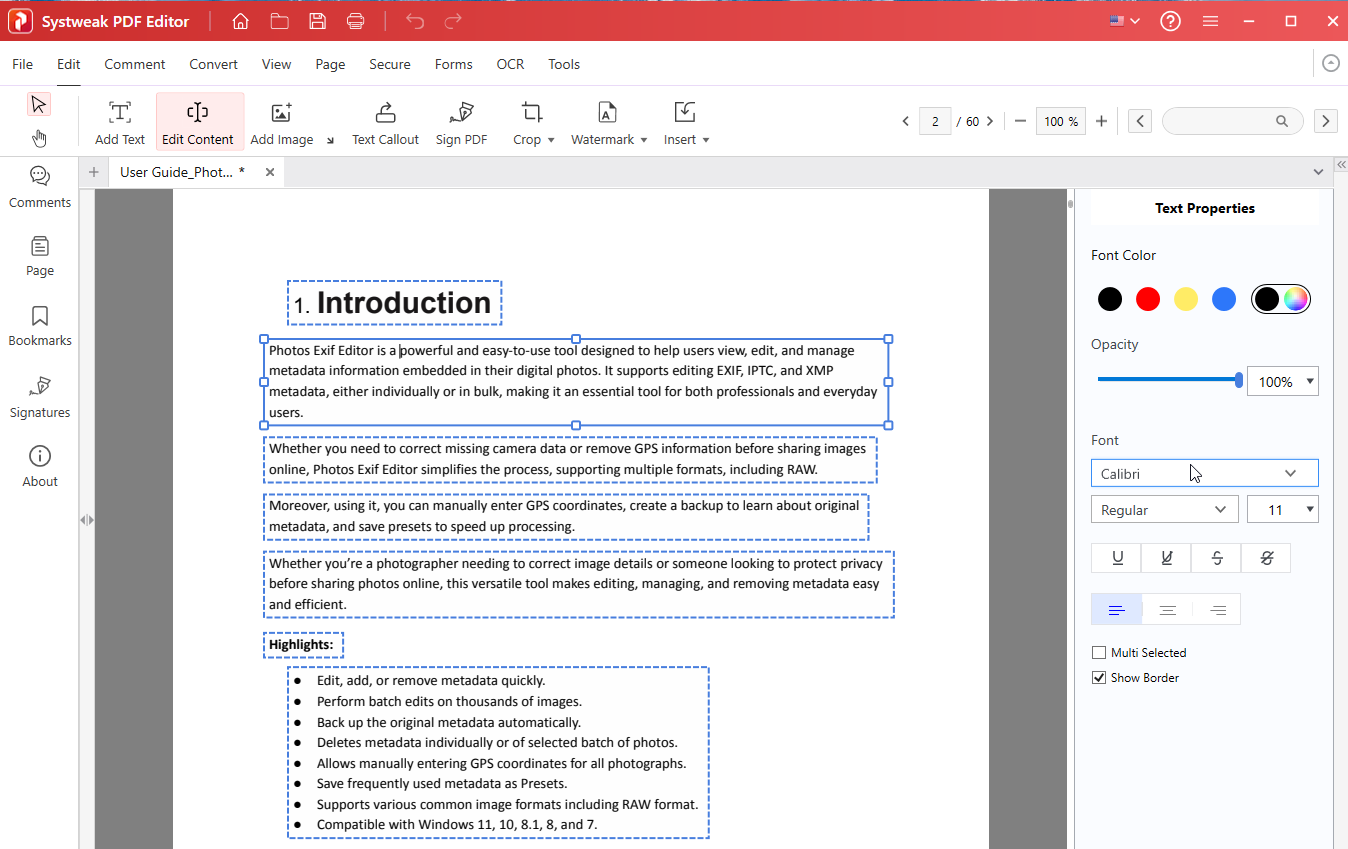
Task: Zoom in with the plus button
Action: [x=1101, y=121]
